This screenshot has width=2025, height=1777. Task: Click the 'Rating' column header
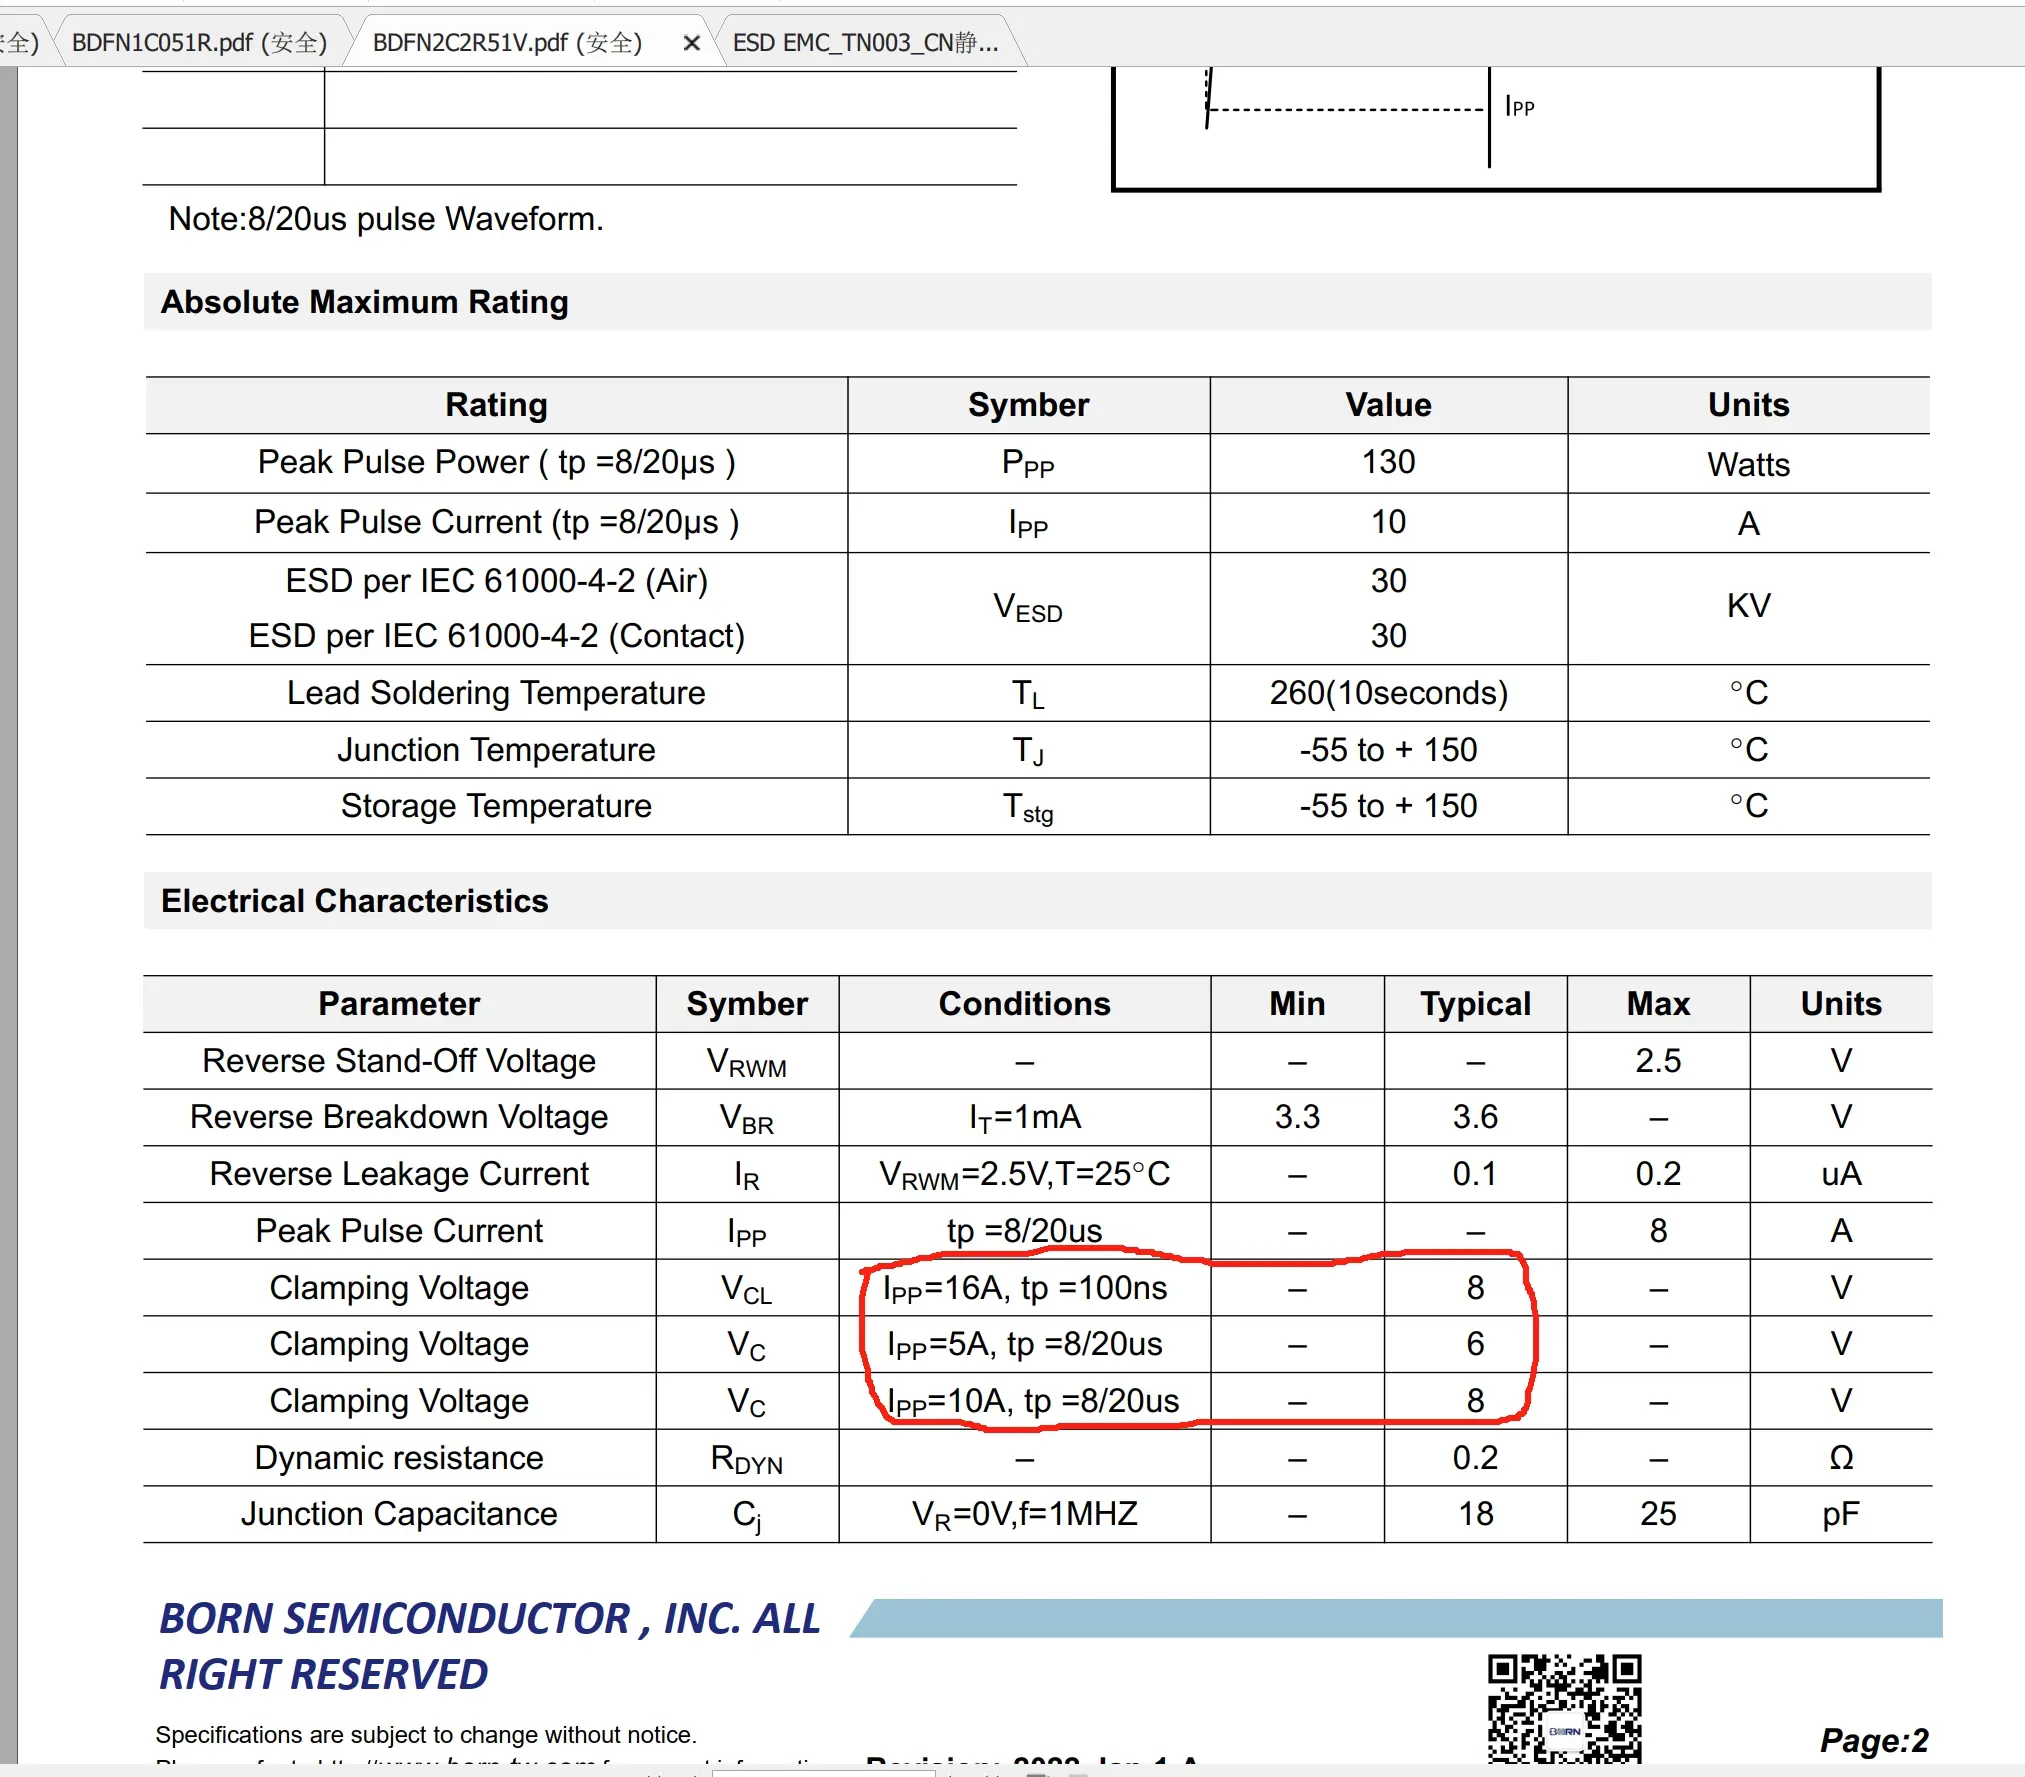click(496, 405)
